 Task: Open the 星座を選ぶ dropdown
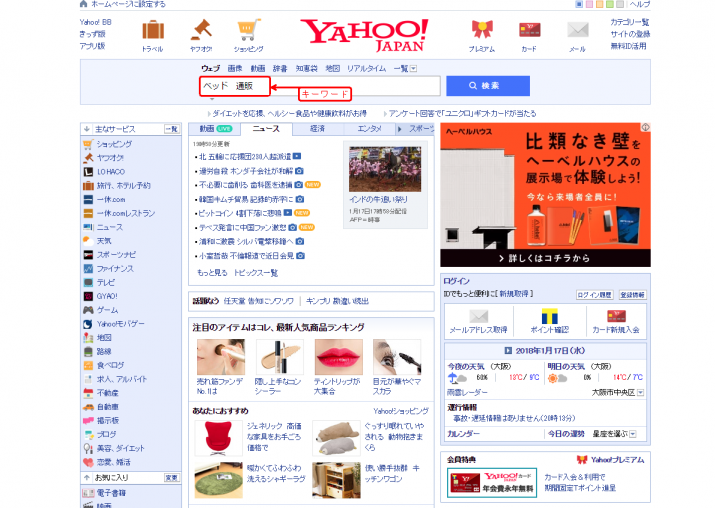click(x=632, y=434)
